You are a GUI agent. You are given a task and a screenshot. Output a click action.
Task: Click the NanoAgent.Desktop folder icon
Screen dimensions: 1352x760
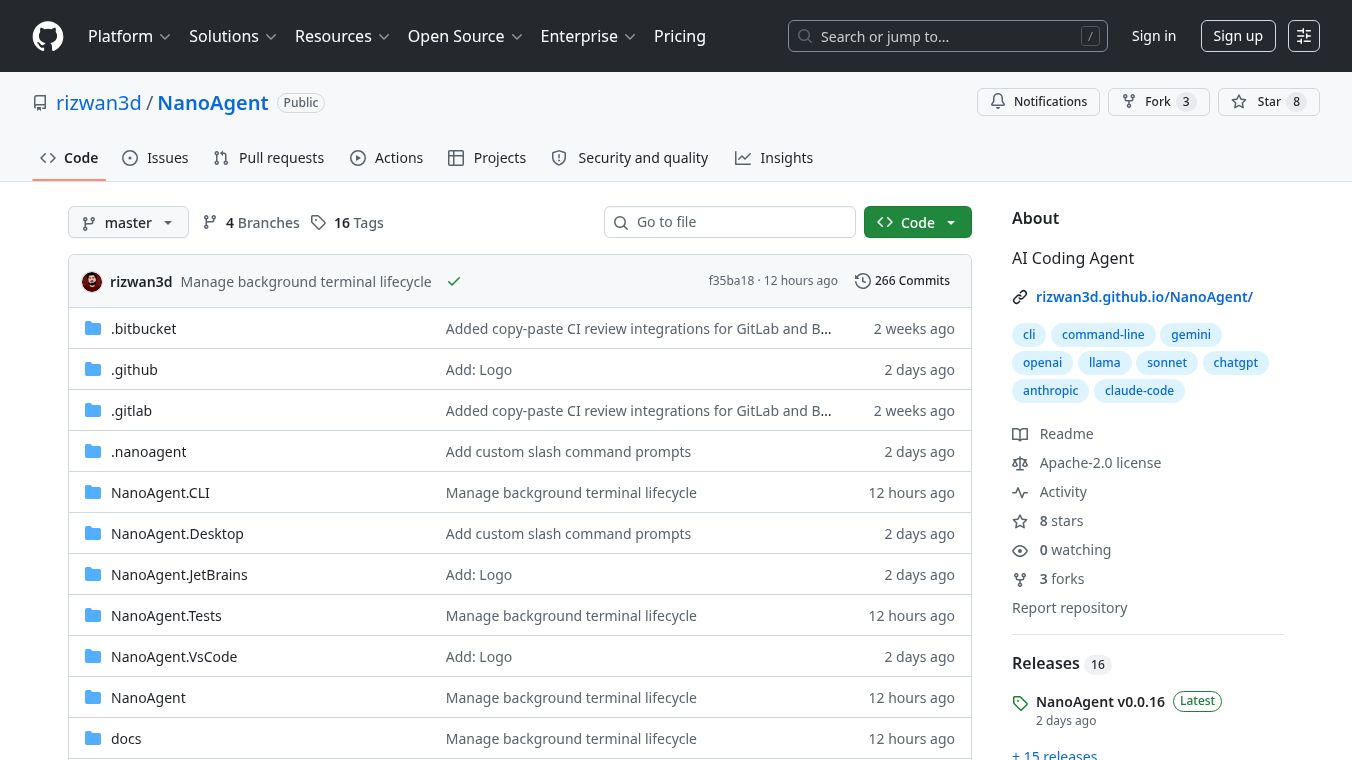(93, 533)
